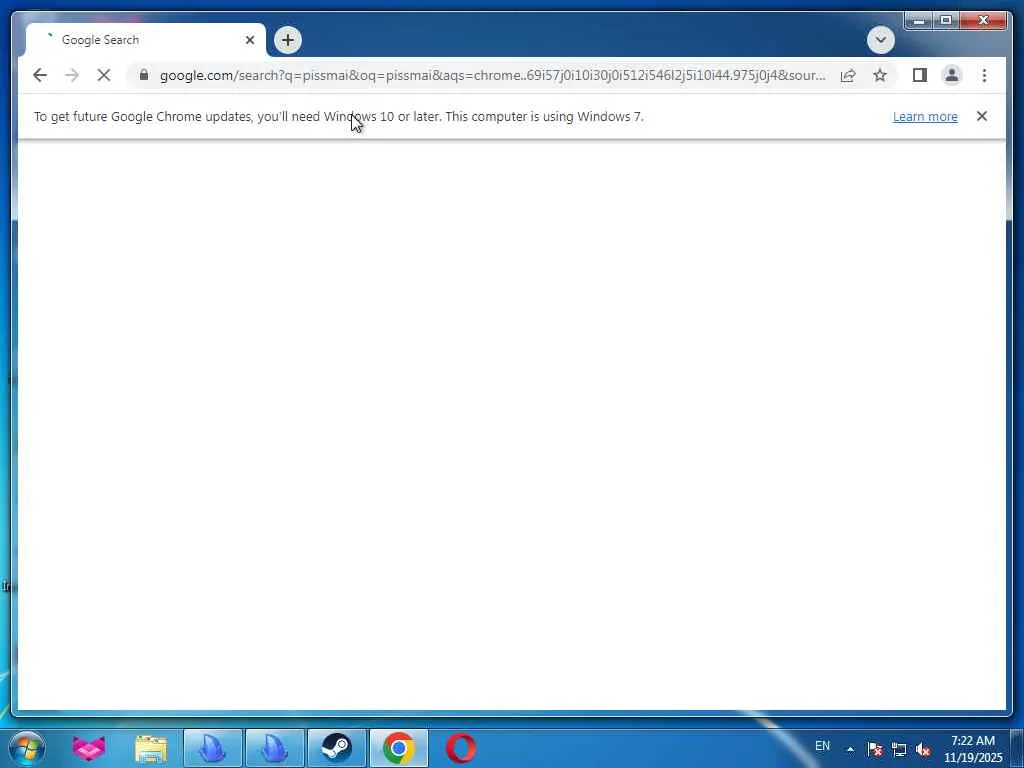Expand the tab search dropdown

(880, 40)
